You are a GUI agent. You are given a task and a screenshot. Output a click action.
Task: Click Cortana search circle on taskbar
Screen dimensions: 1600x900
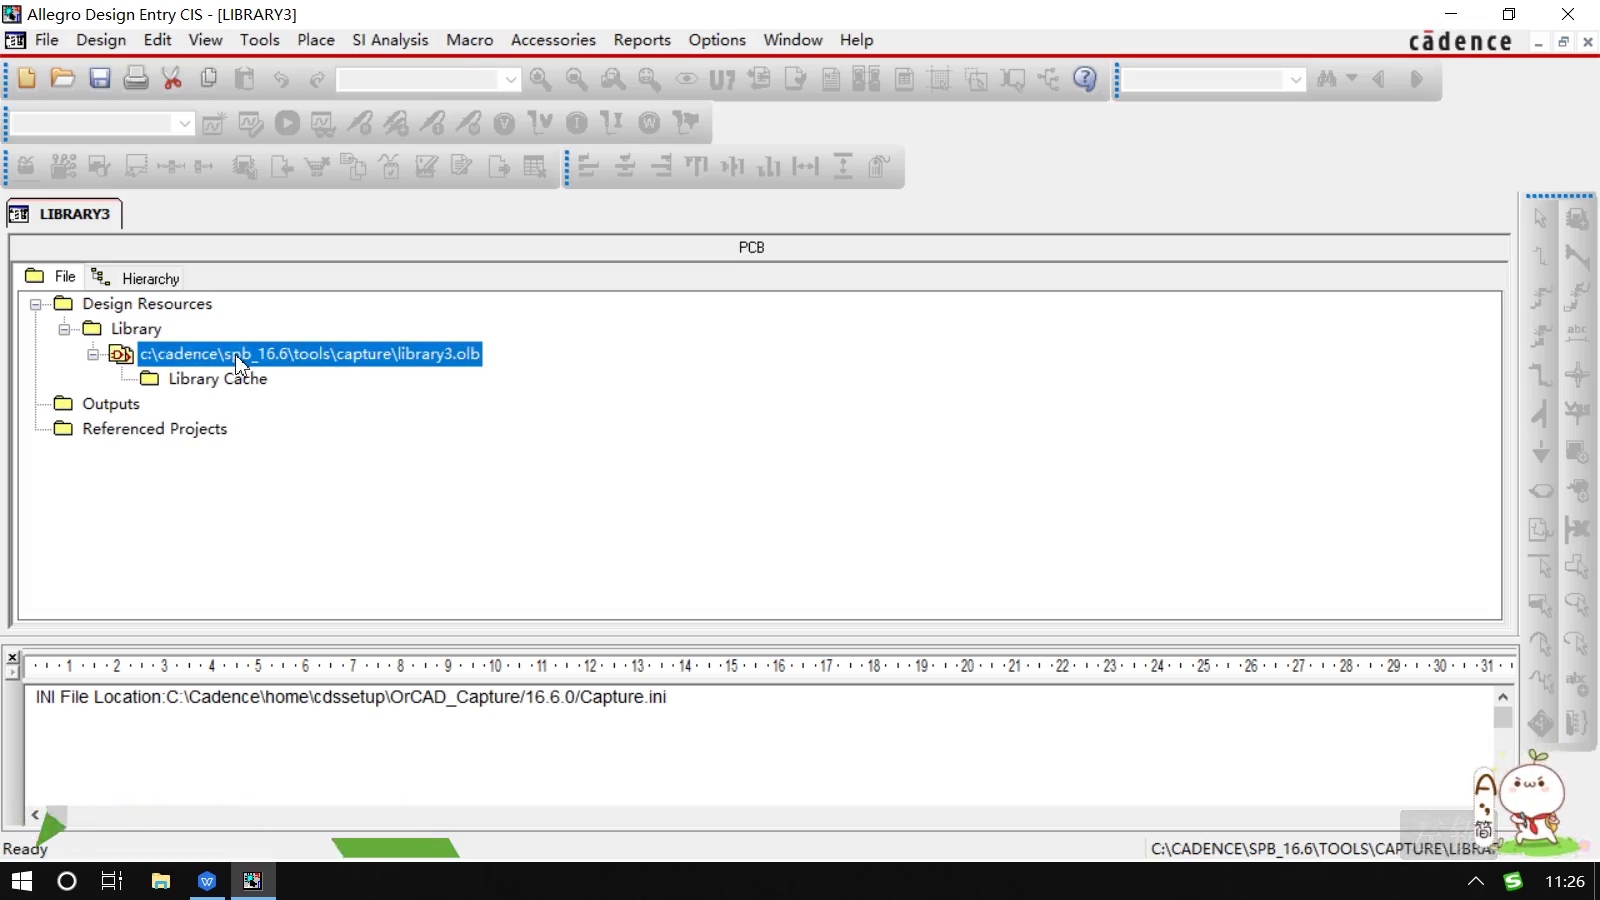coord(67,881)
